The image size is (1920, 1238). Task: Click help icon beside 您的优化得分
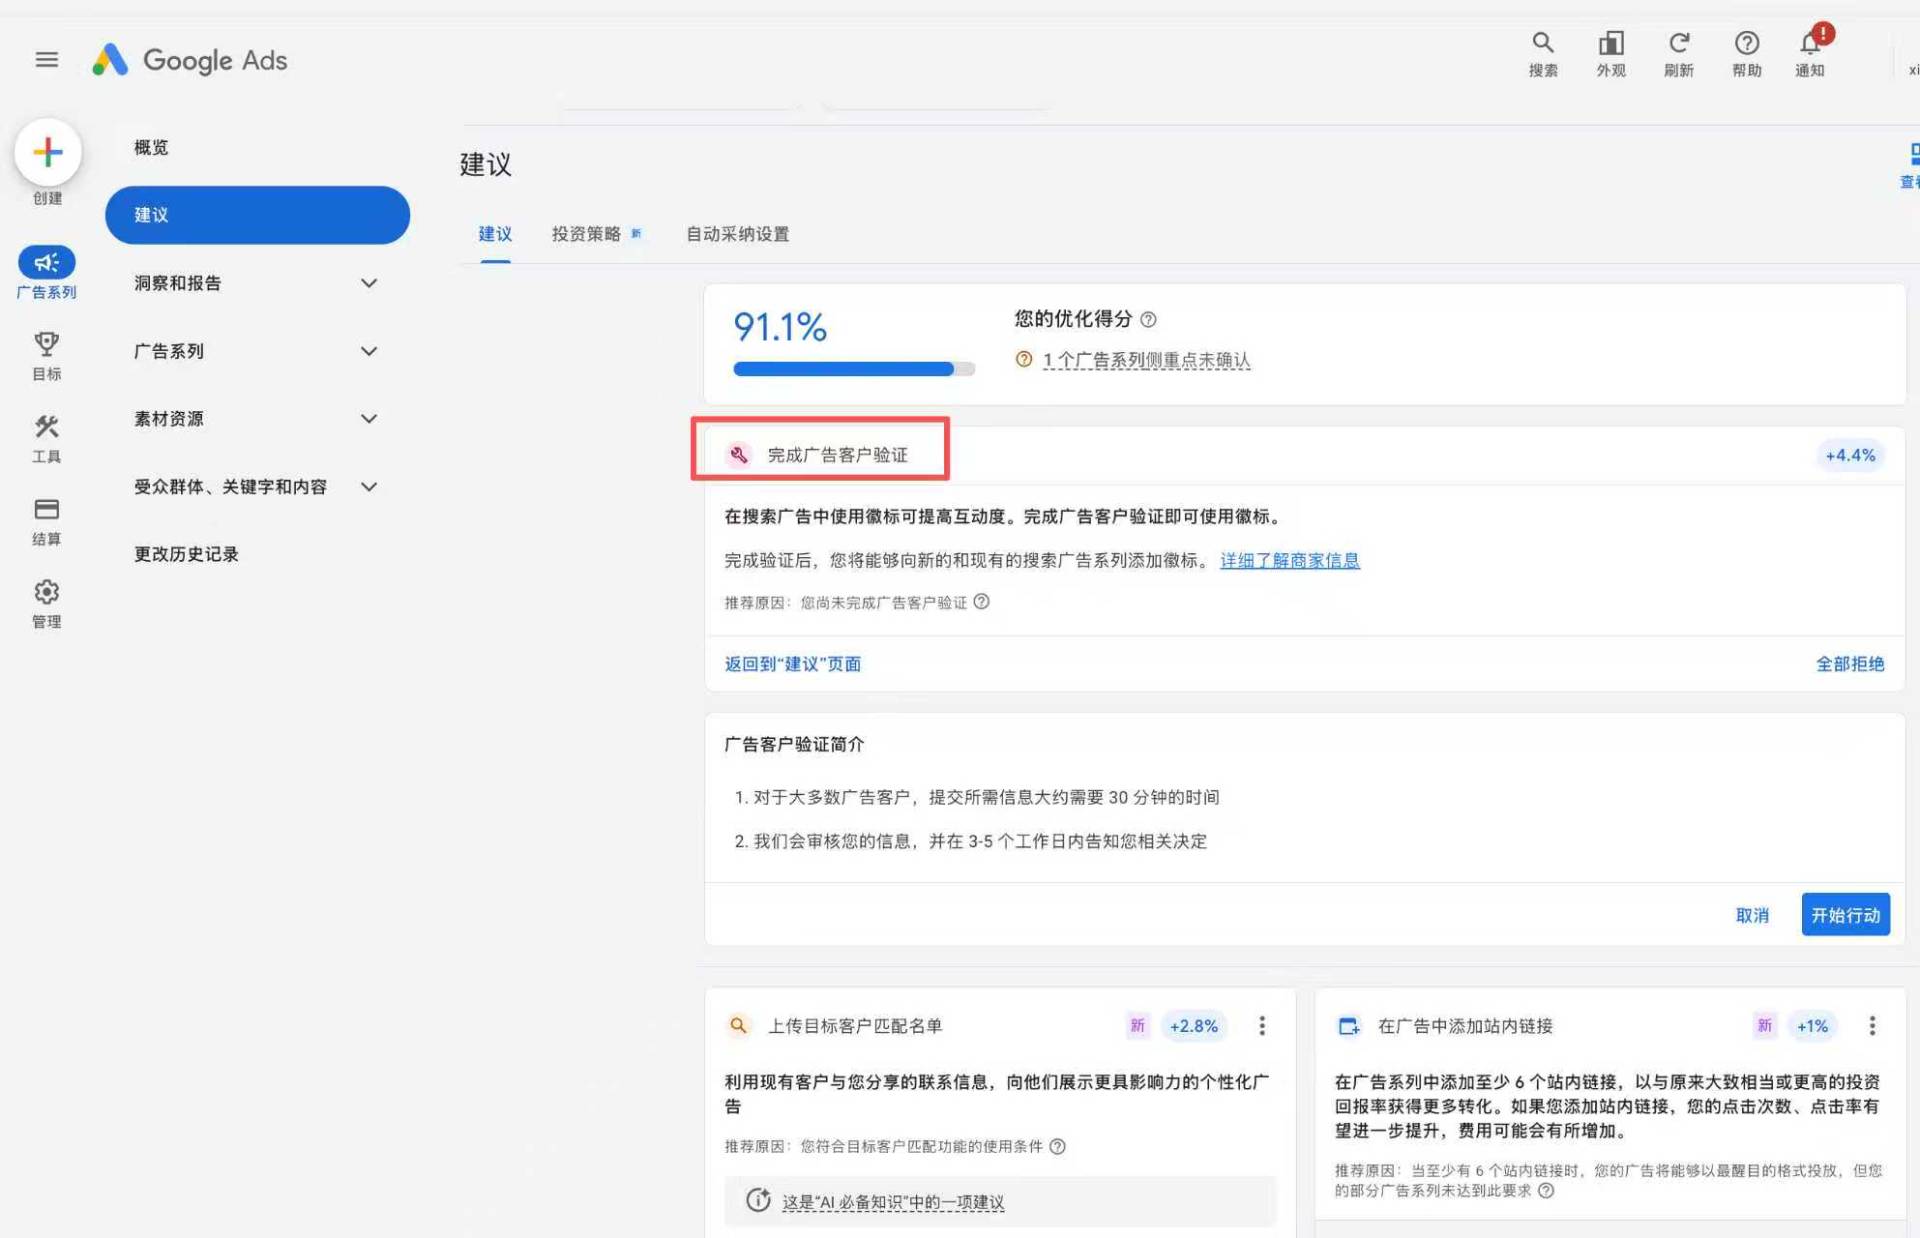pos(1148,319)
